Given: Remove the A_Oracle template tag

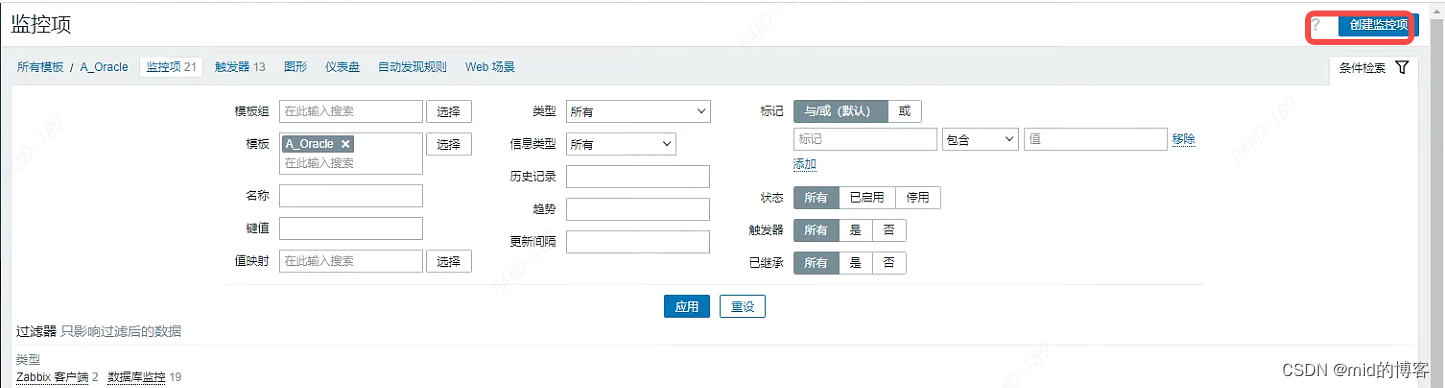Looking at the screenshot, I should click(345, 144).
